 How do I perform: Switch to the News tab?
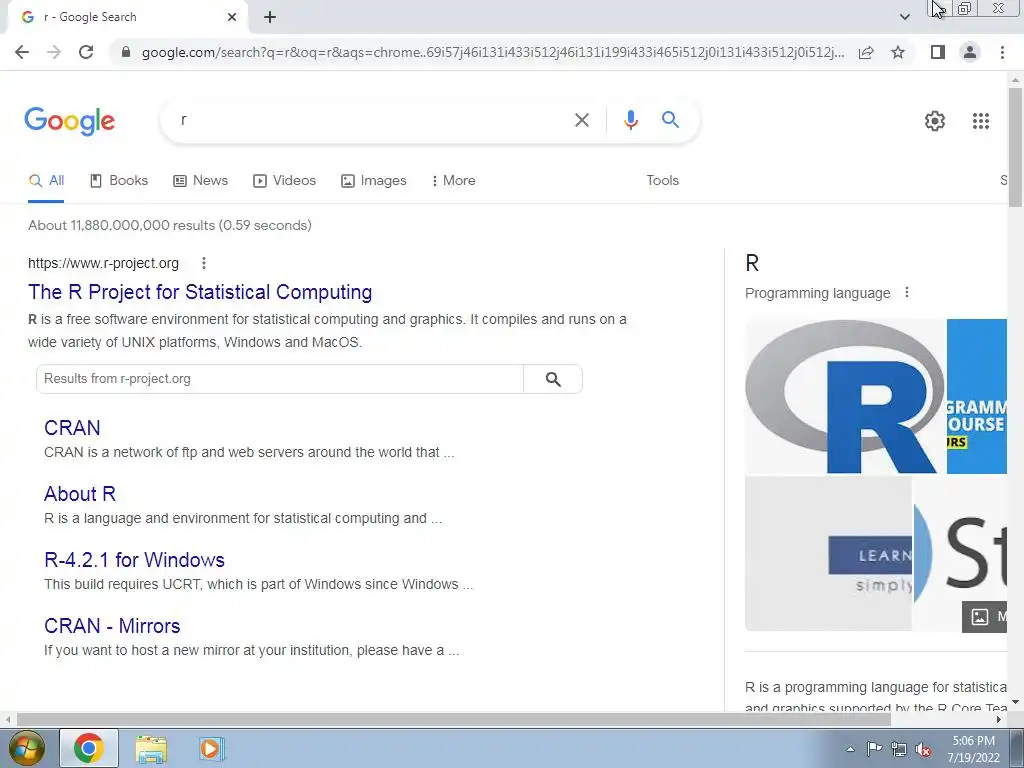[x=200, y=181]
